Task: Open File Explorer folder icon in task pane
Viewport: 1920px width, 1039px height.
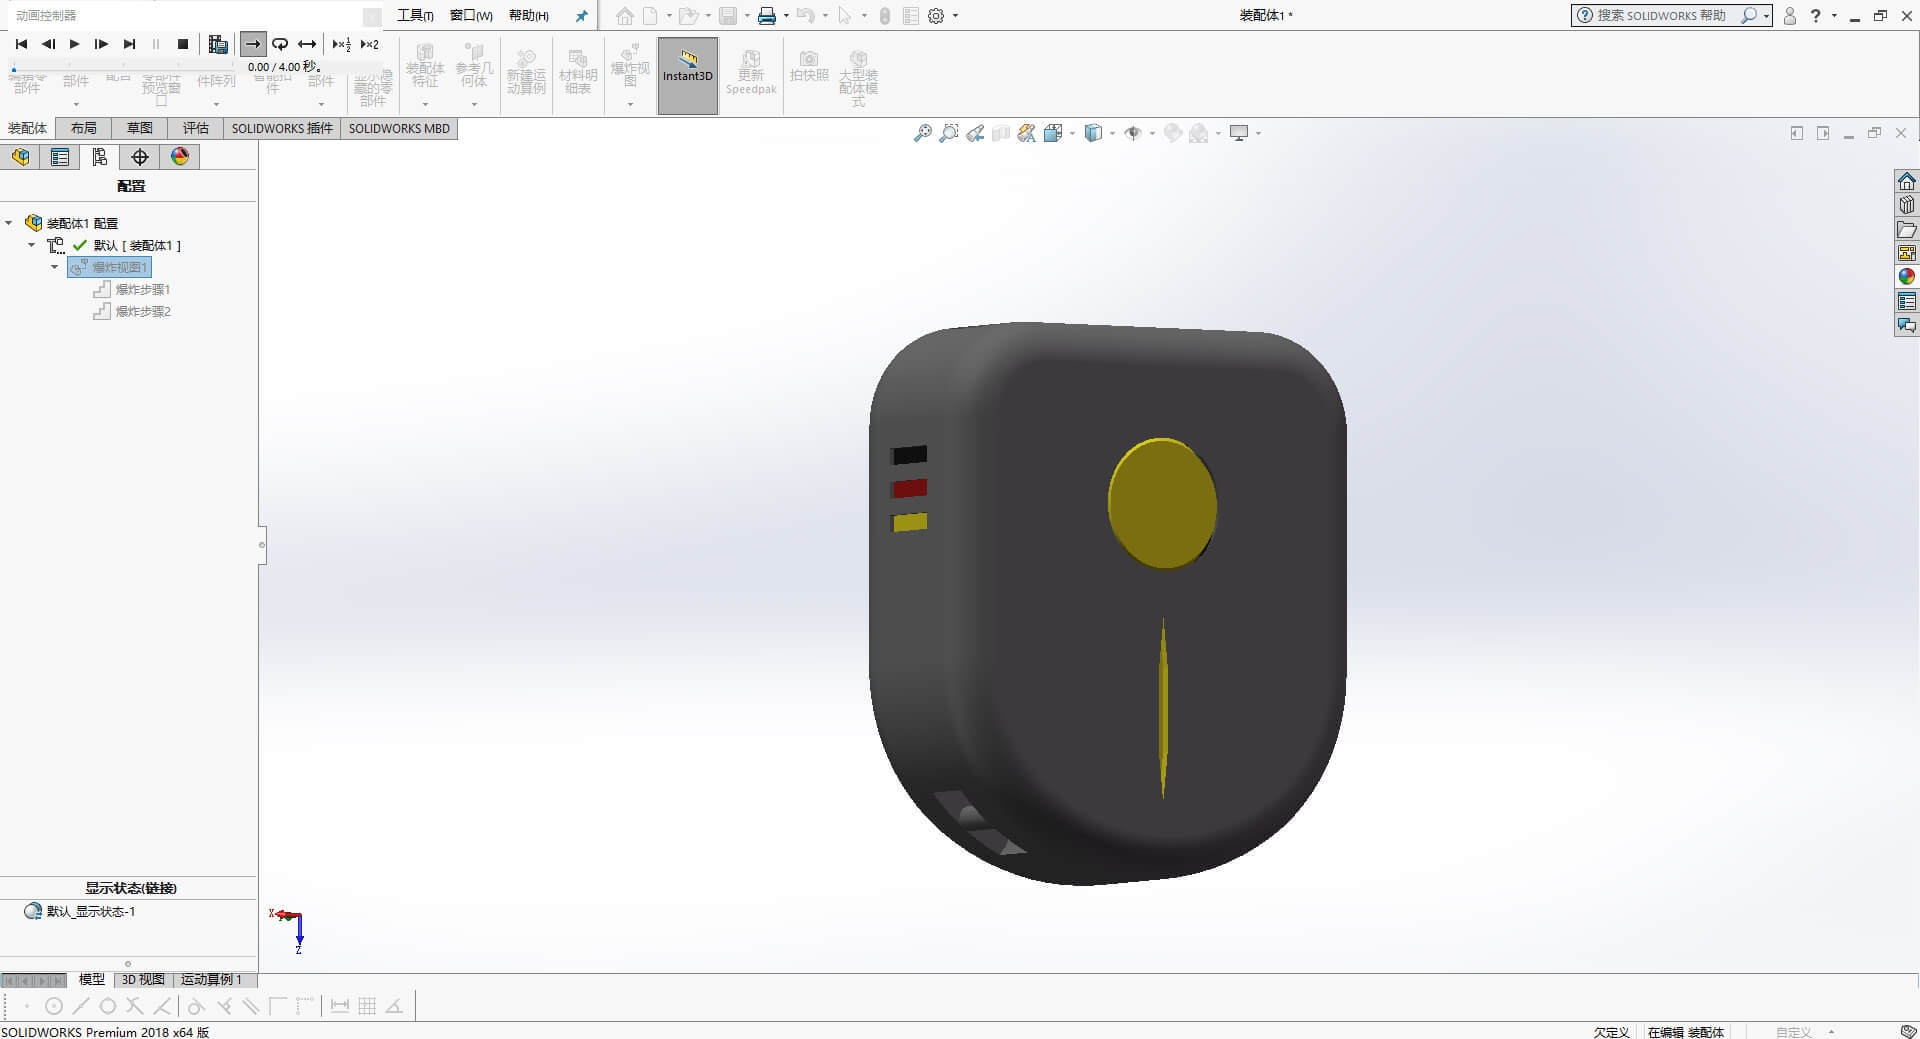Action: click(x=1907, y=229)
